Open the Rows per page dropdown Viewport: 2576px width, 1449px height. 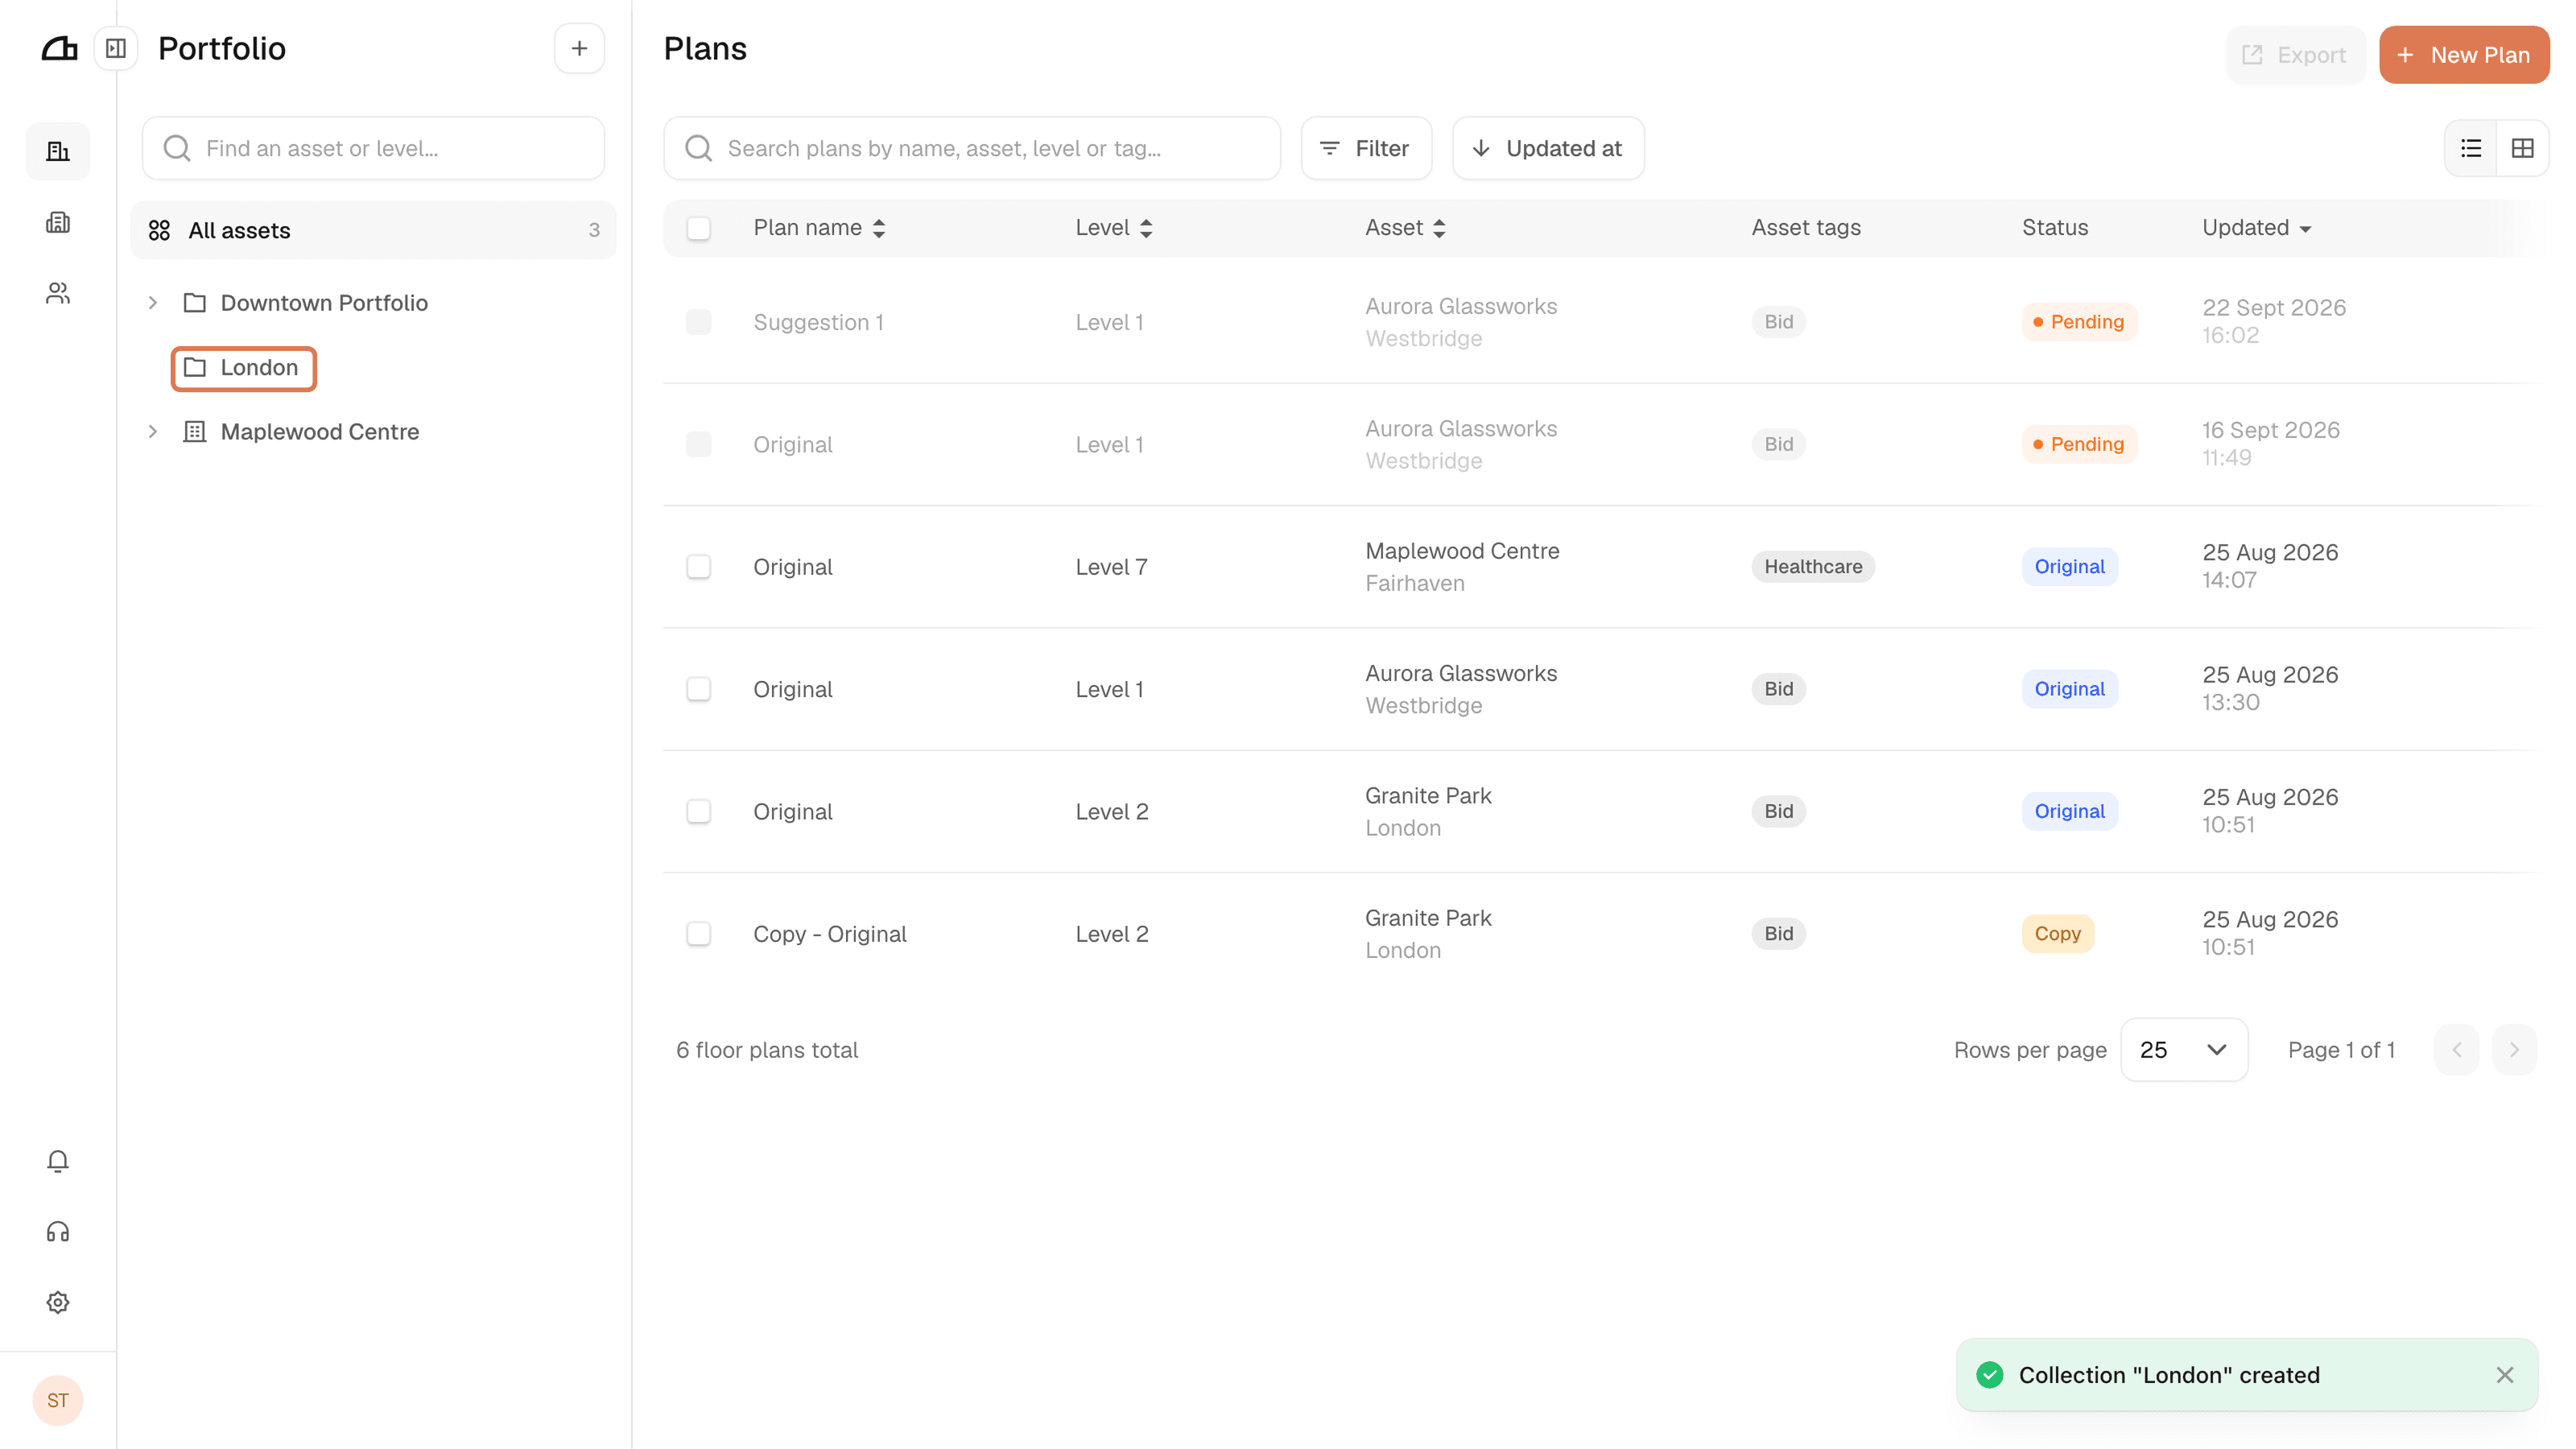pyautogui.click(x=2184, y=1050)
